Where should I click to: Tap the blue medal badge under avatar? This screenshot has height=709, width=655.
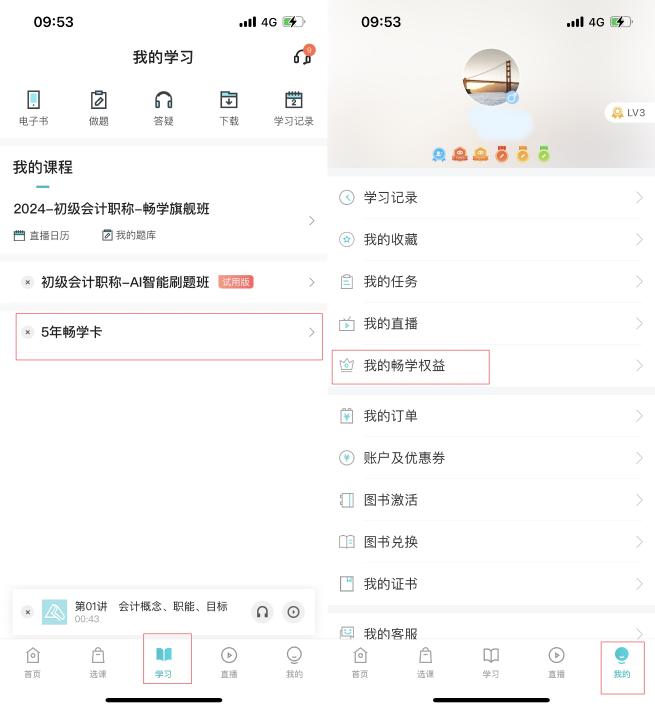coord(438,154)
